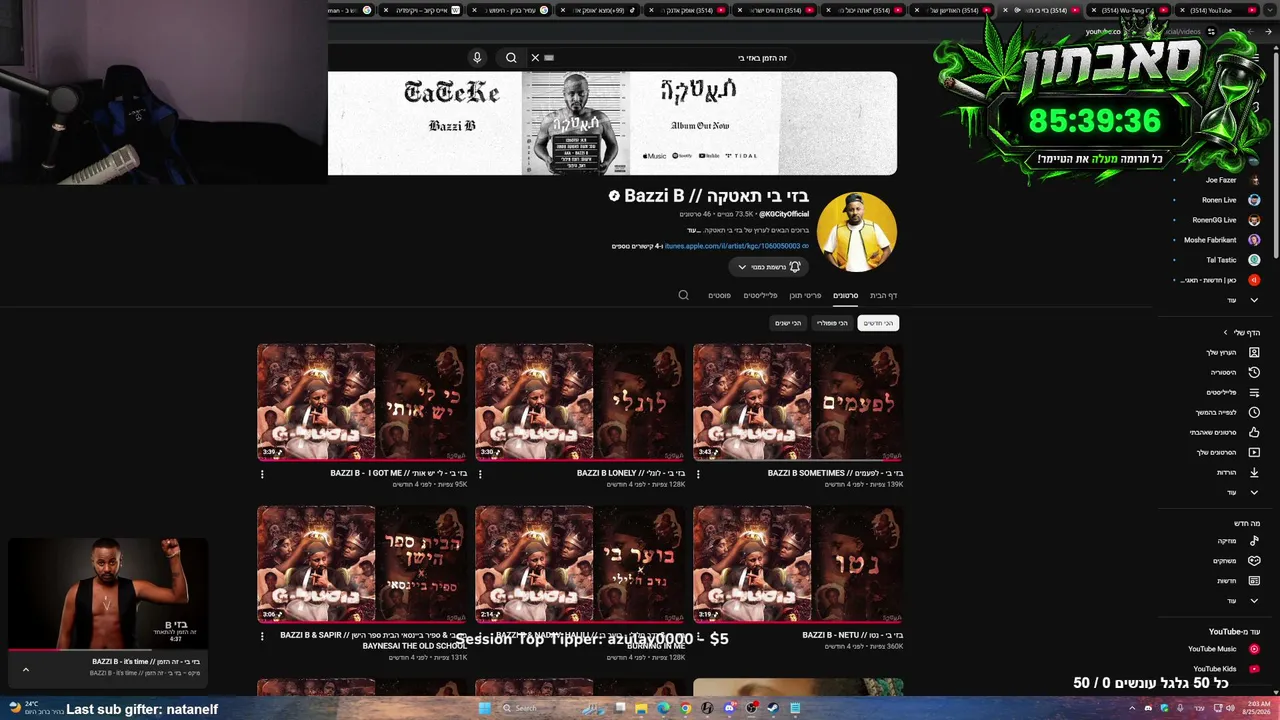Switch to the channel Home tab
This screenshot has width=1280, height=720.
point(884,295)
